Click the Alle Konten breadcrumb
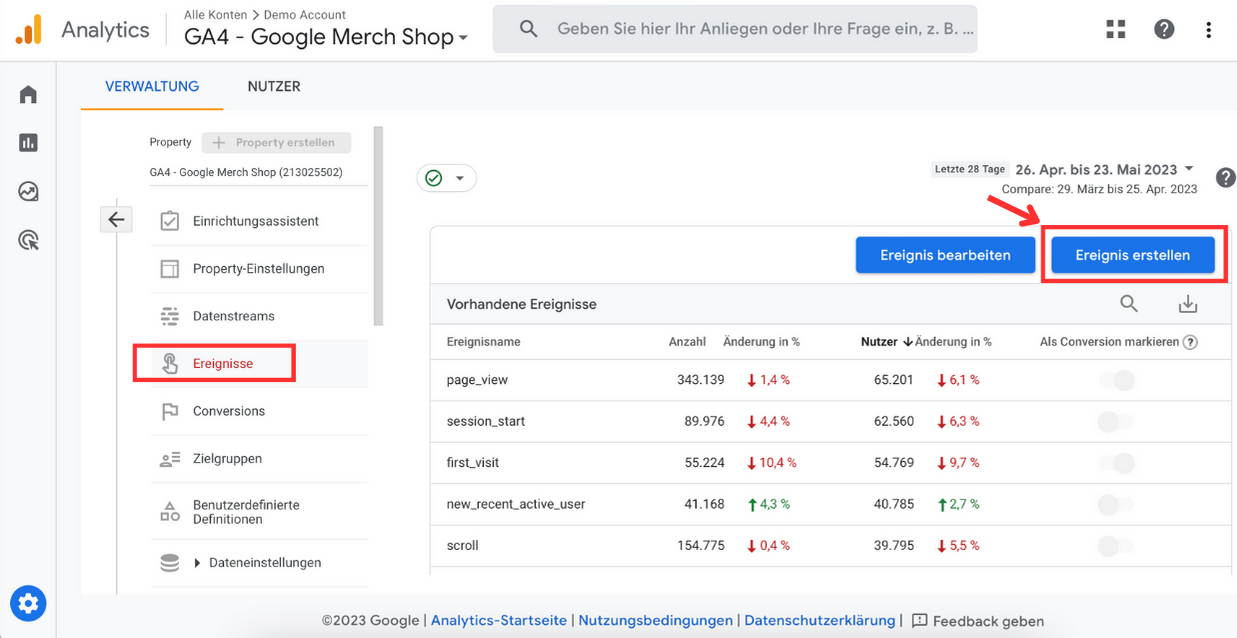This screenshot has height=638, width=1237. point(216,15)
